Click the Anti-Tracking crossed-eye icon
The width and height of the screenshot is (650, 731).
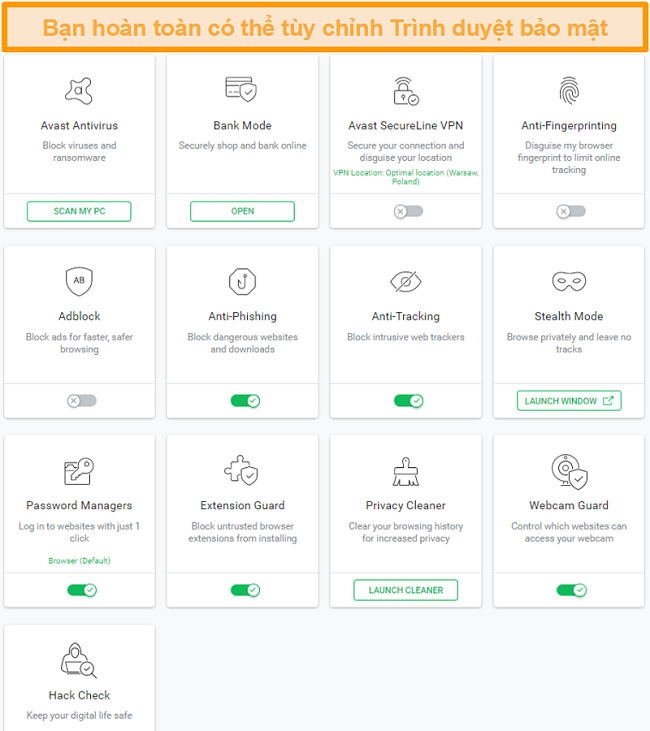(x=406, y=282)
